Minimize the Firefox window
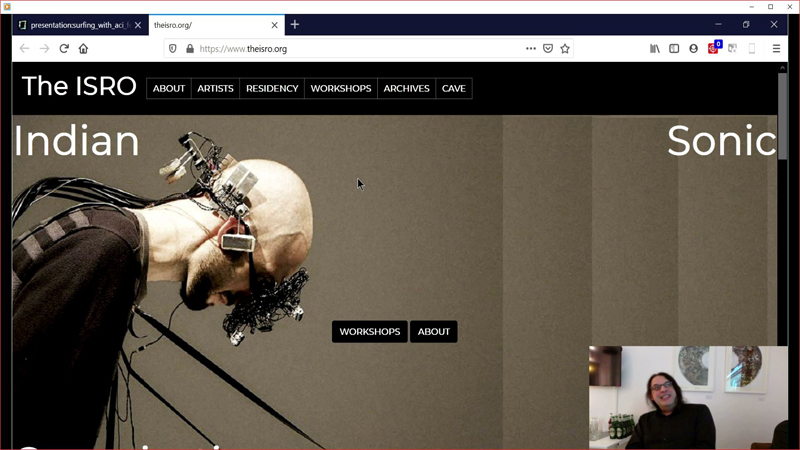This screenshot has height=450, width=800. click(718, 24)
